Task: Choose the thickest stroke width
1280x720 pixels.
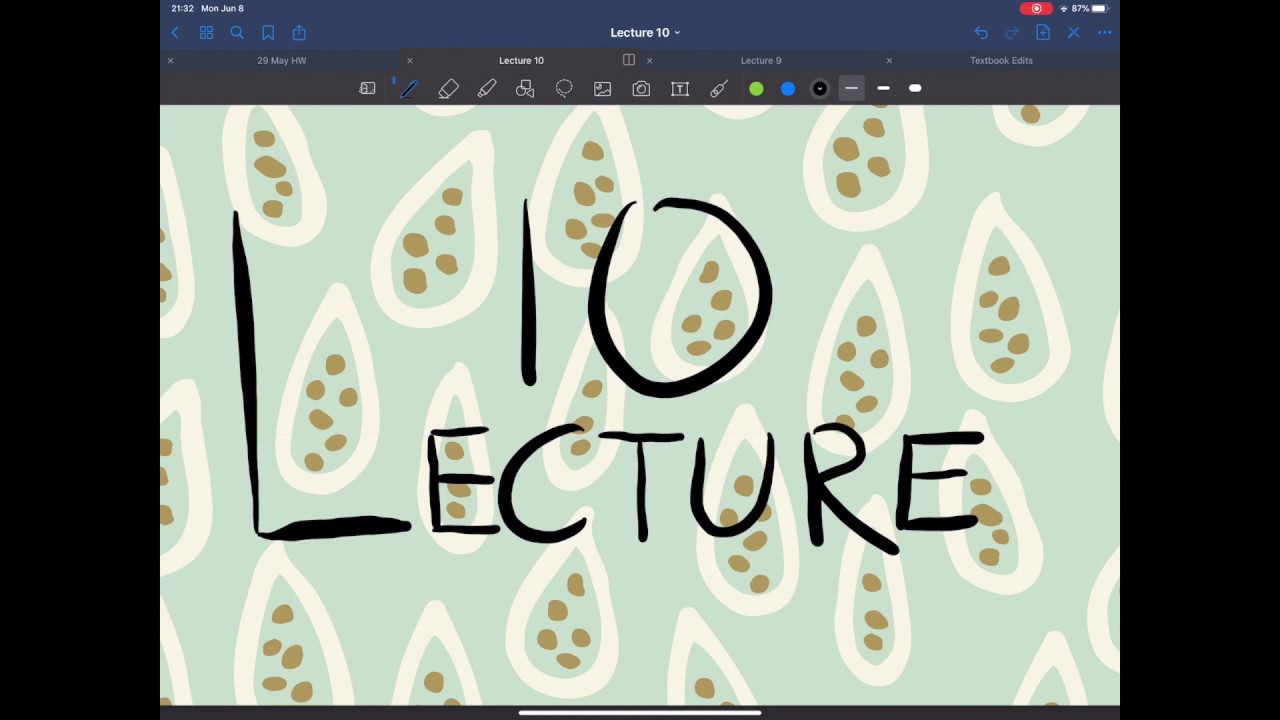Action: [x=915, y=89]
